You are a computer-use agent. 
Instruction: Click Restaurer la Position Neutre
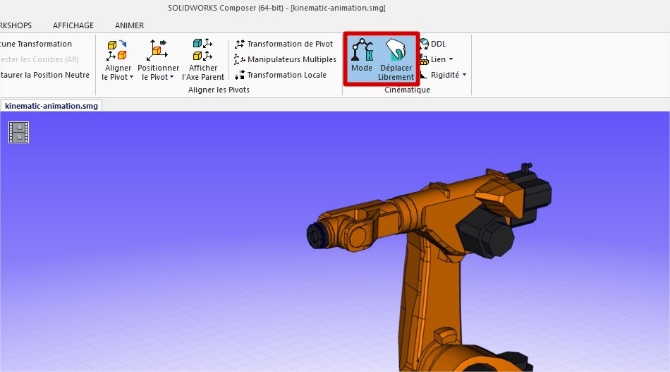(x=44, y=75)
